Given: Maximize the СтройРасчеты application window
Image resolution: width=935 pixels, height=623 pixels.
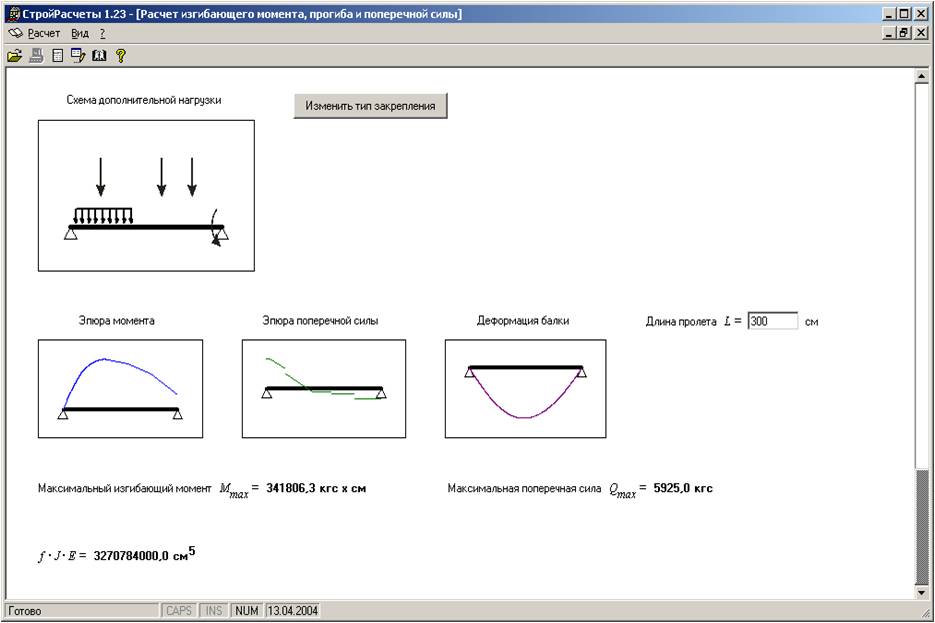Looking at the screenshot, I should 905,14.
